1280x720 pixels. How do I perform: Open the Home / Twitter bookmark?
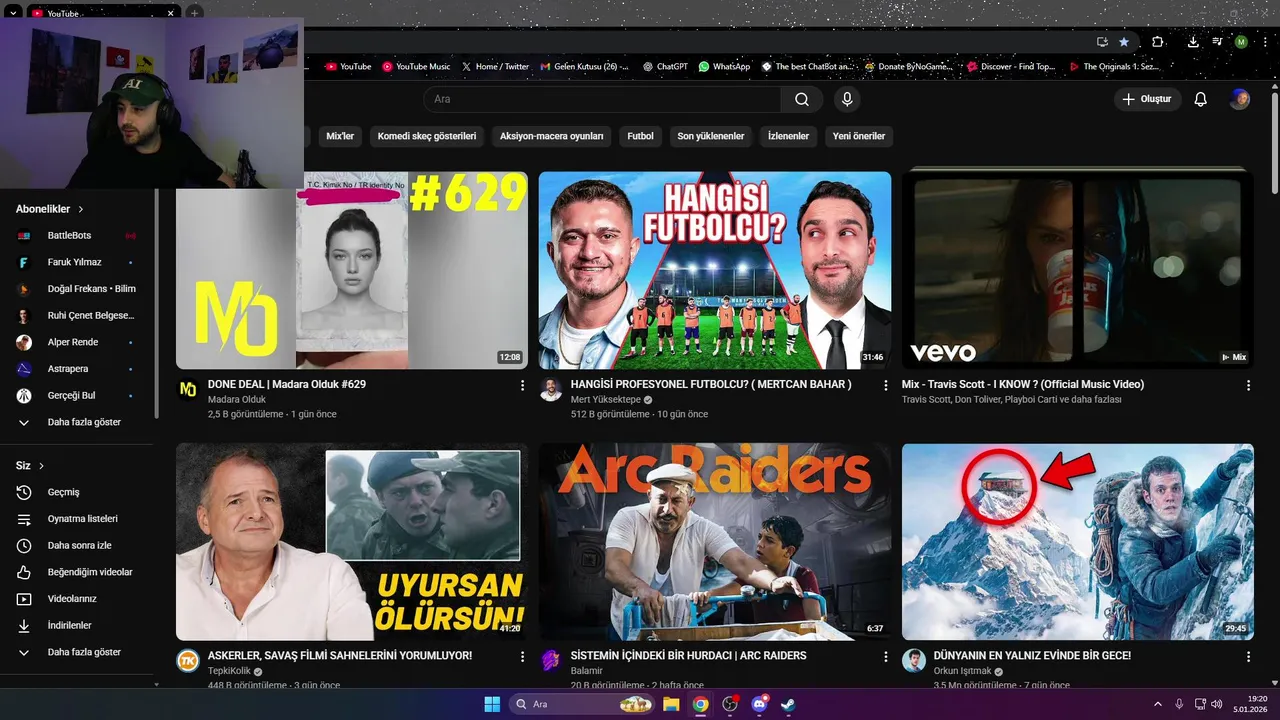[495, 67]
